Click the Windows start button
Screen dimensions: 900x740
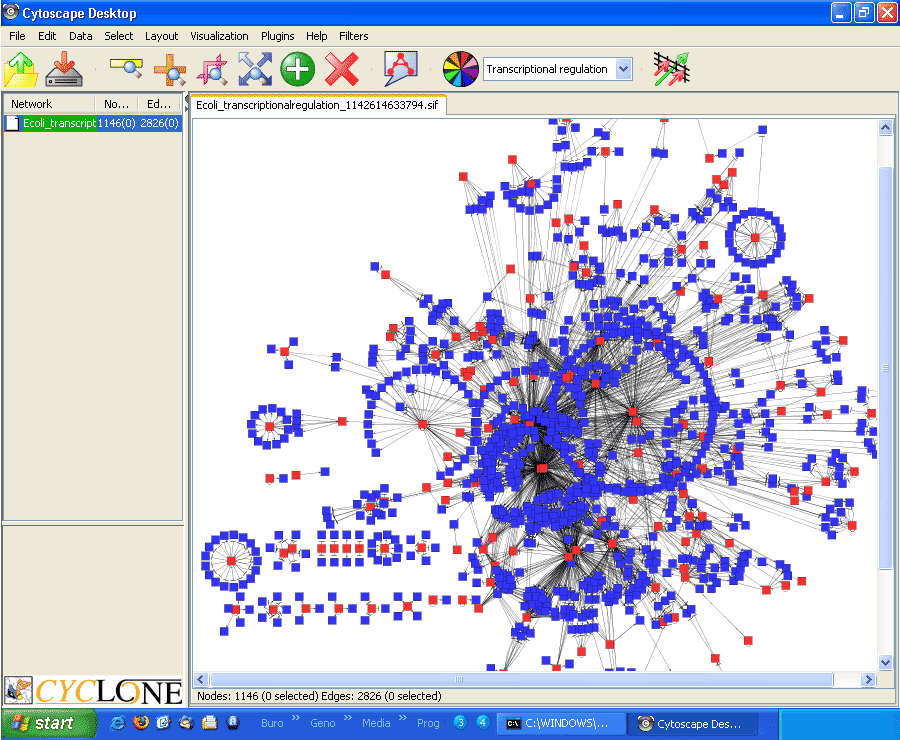tap(47, 723)
